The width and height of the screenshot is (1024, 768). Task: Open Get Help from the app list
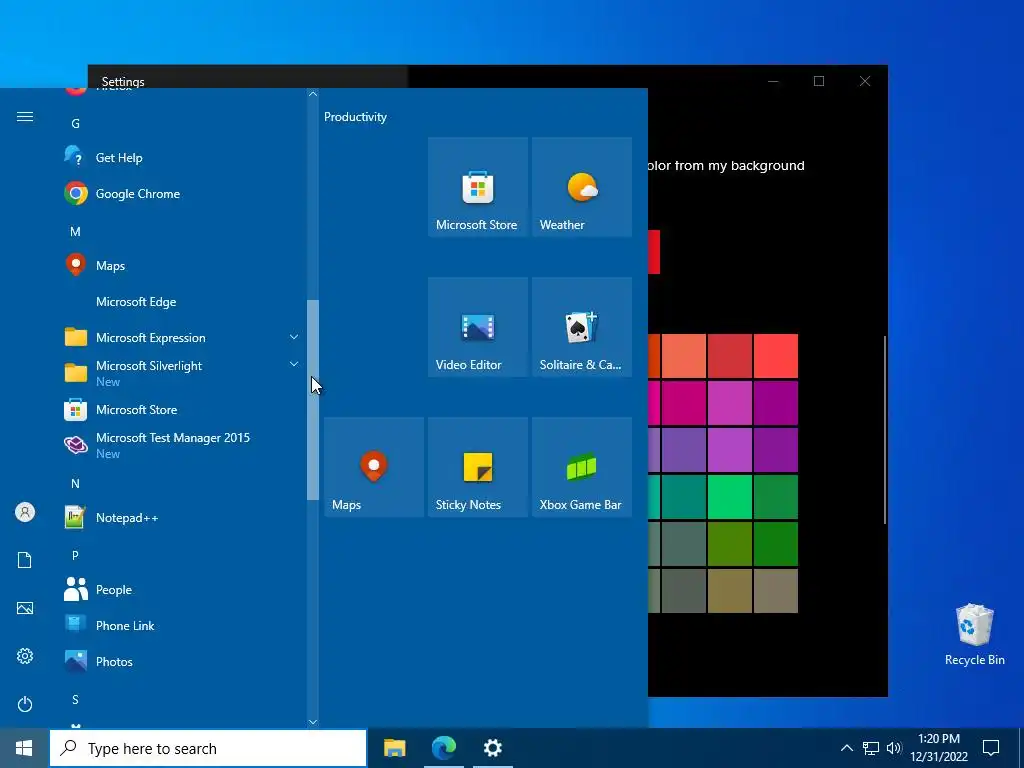(183, 157)
